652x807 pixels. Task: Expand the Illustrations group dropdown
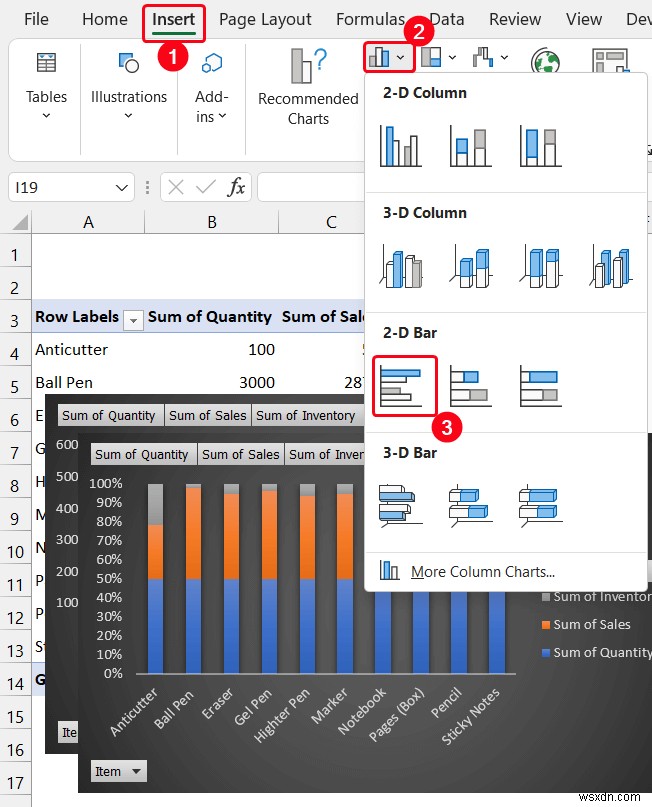click(129, 115)
